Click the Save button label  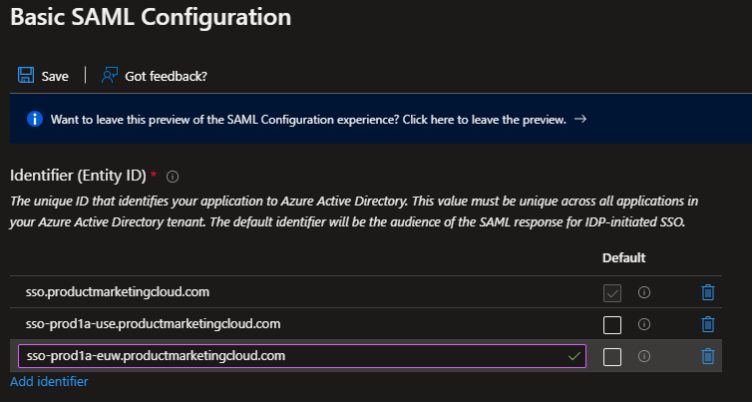point(55,76)
